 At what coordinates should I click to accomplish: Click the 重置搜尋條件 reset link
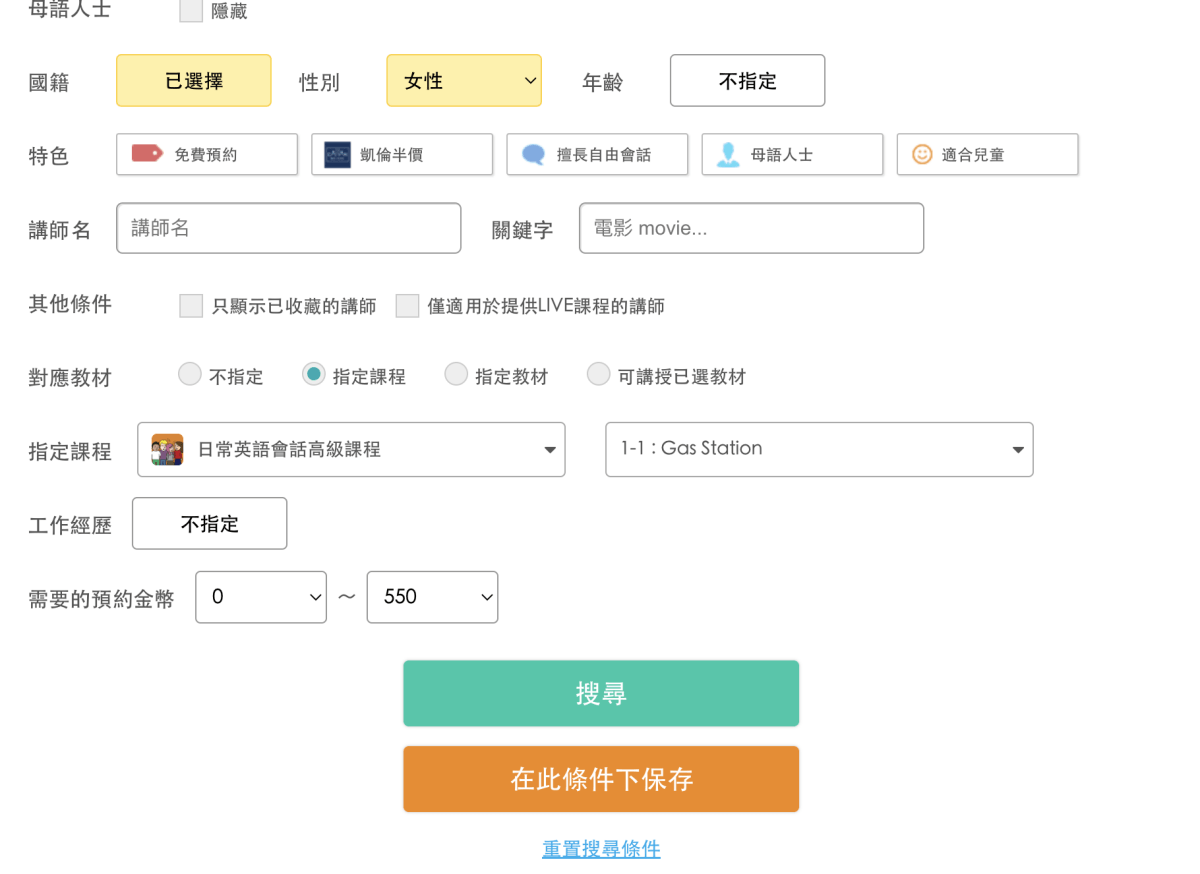[x=600, y=848]
